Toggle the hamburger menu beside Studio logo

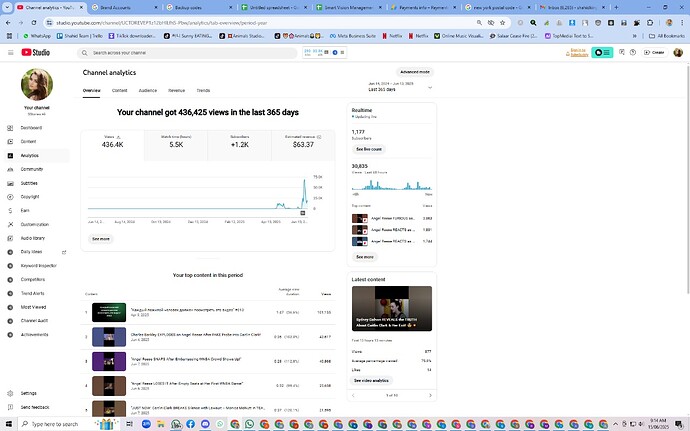click(x=11, y=52)
